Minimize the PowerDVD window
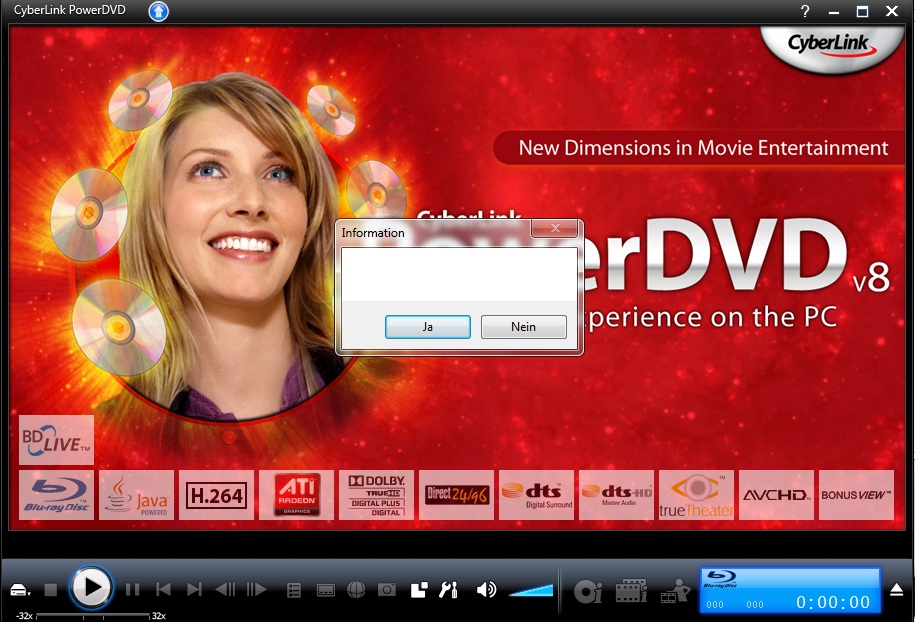915x622 pixels. point(834,12)
